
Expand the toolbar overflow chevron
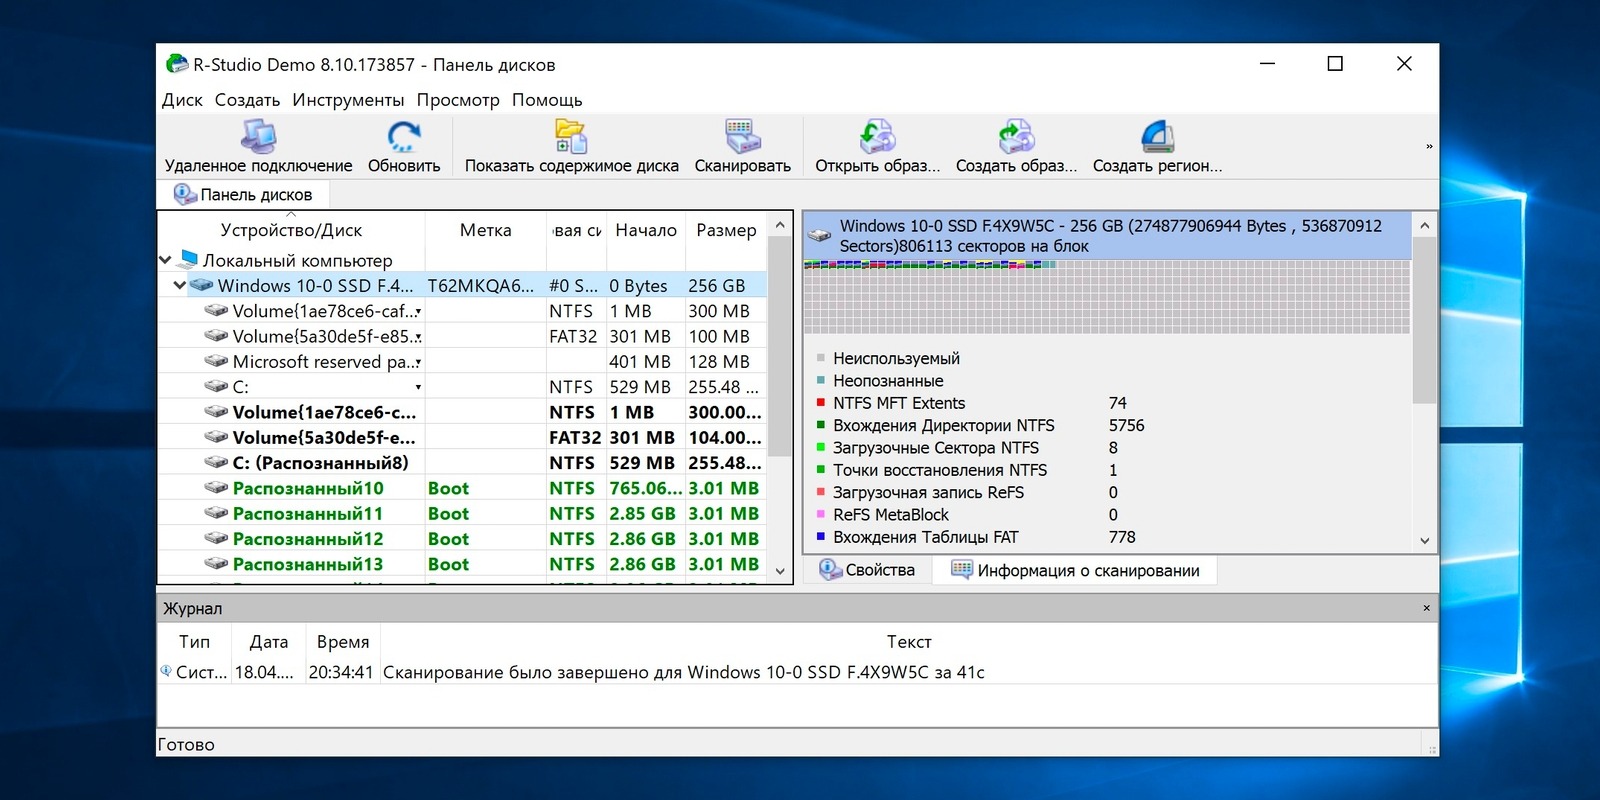click(x=1429, y=147)
